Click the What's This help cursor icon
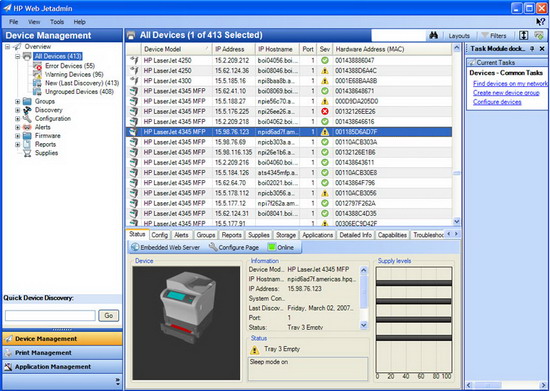Image resolution: width=550 pixels, height=391 pixels. point(540,22)
